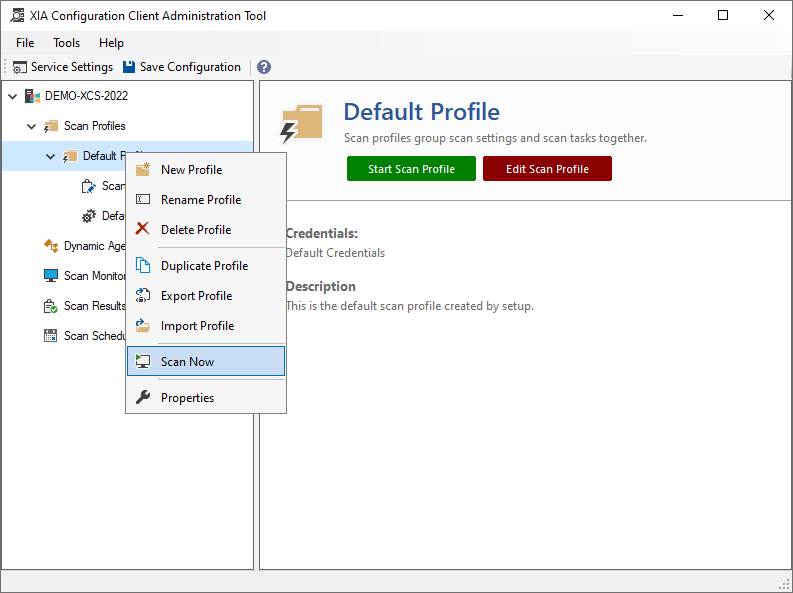Minimize the application window
Screen dimensions: 793x593
click(678, 16)
